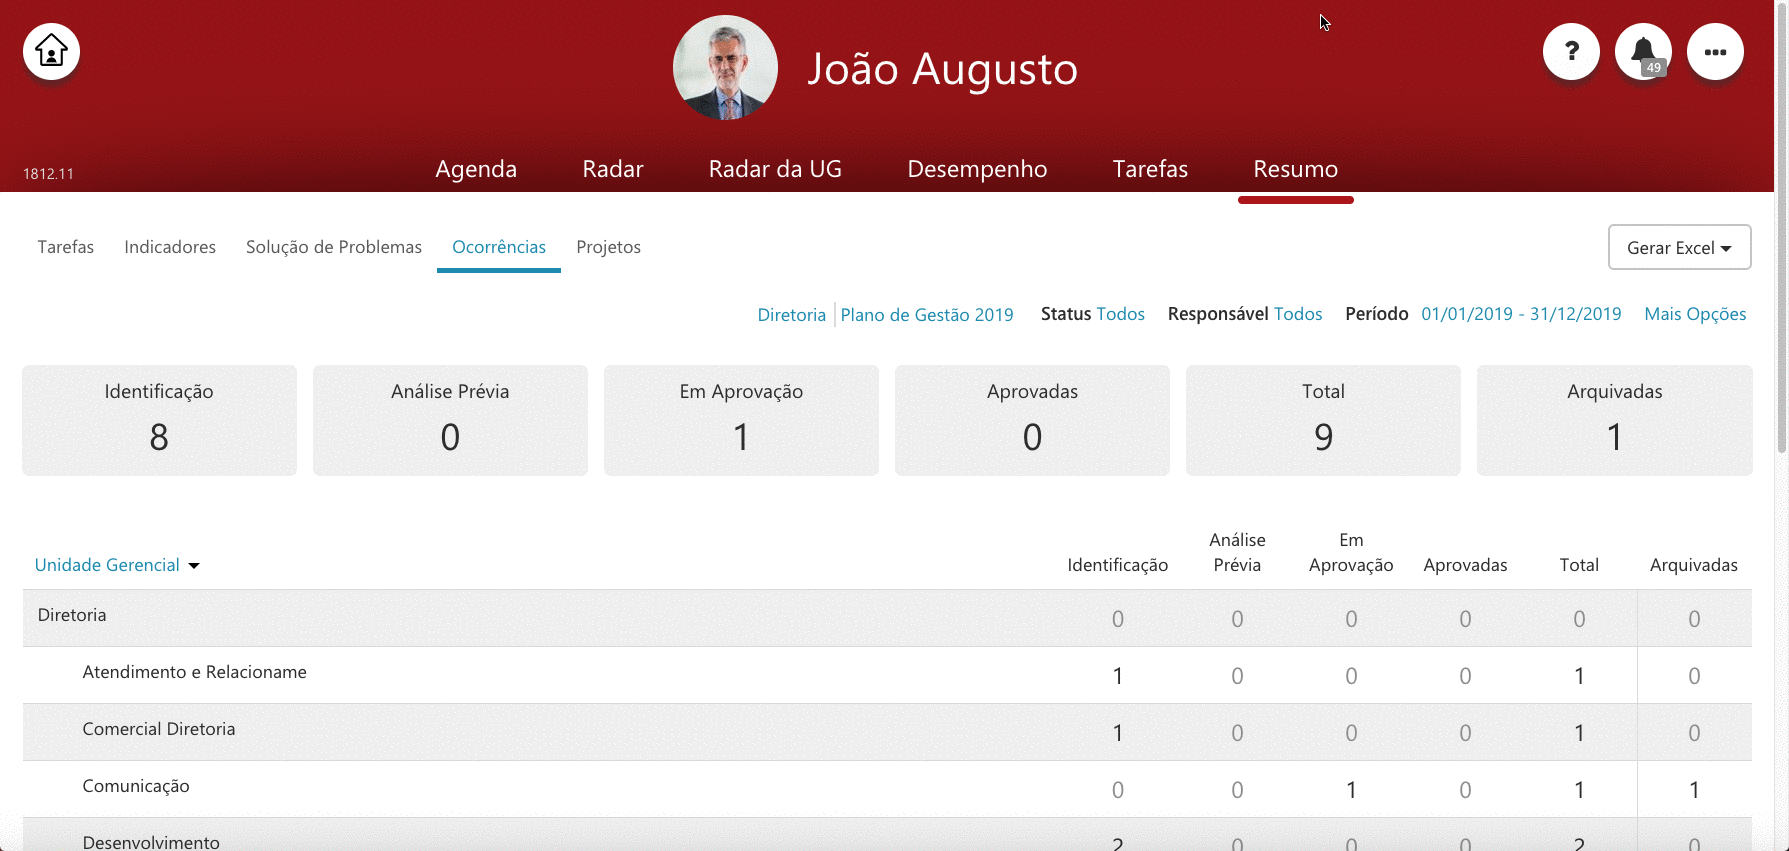Image resolution: width=1789 pixels, height=851 pixels.
Task: Change Responsável filter from Todos
Action: pos(1298,314)
